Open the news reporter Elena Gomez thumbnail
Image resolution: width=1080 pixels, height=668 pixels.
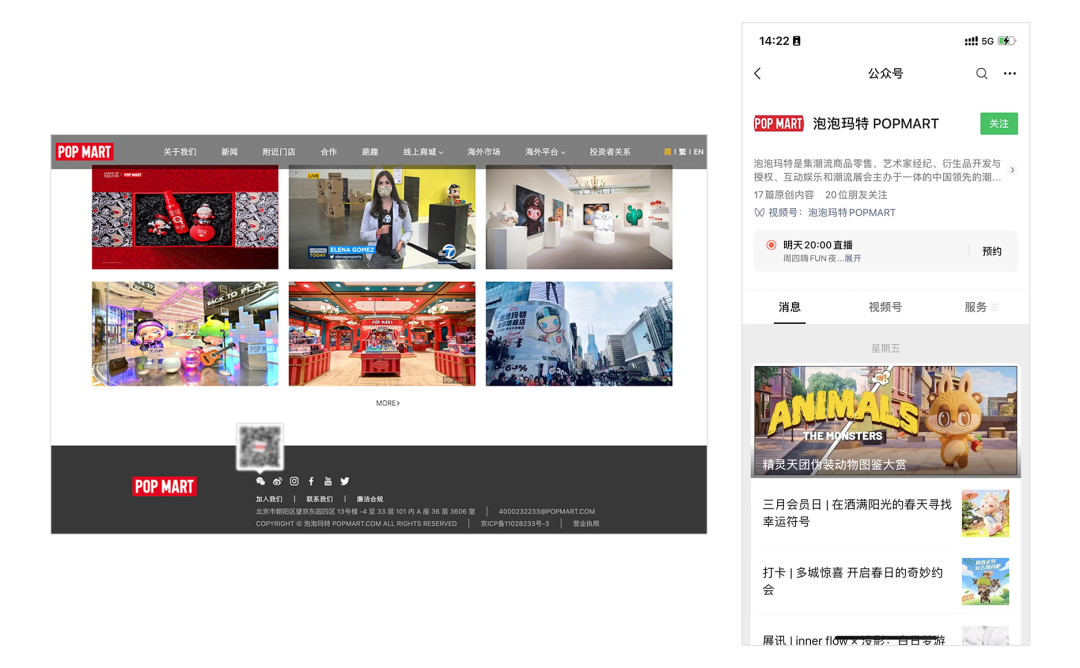coord(382,217)
